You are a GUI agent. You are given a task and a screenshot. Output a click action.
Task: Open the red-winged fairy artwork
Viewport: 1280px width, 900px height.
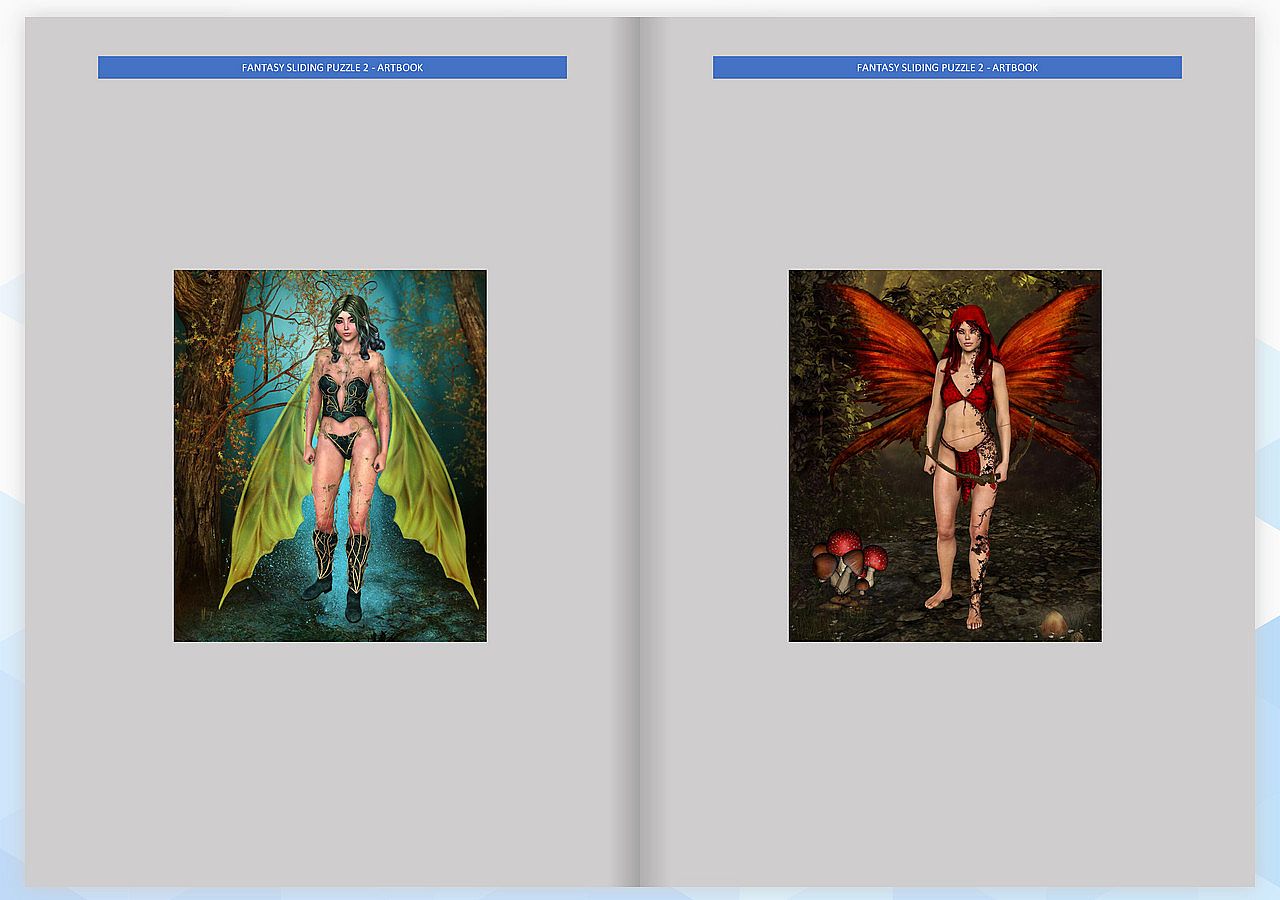945,456
